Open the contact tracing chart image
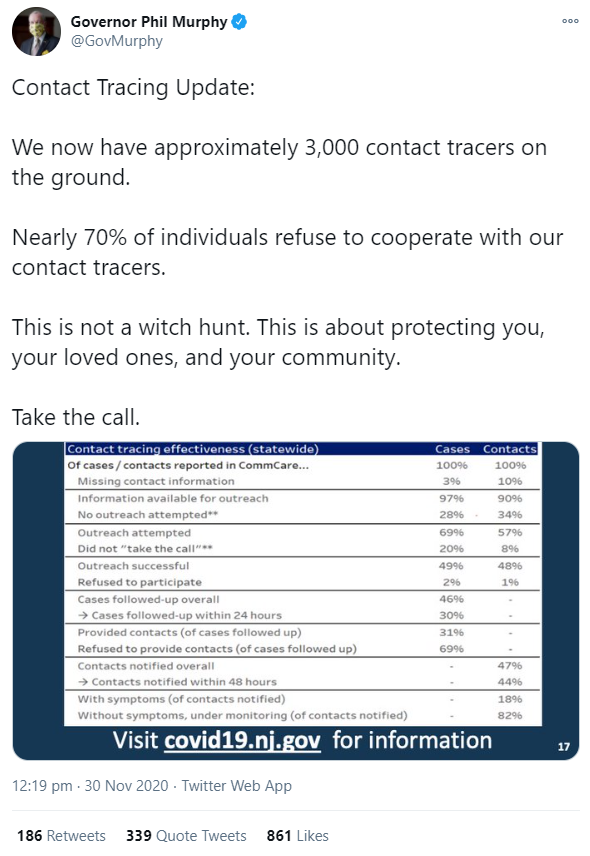This screenshot has height=856, width=590. 296,601
